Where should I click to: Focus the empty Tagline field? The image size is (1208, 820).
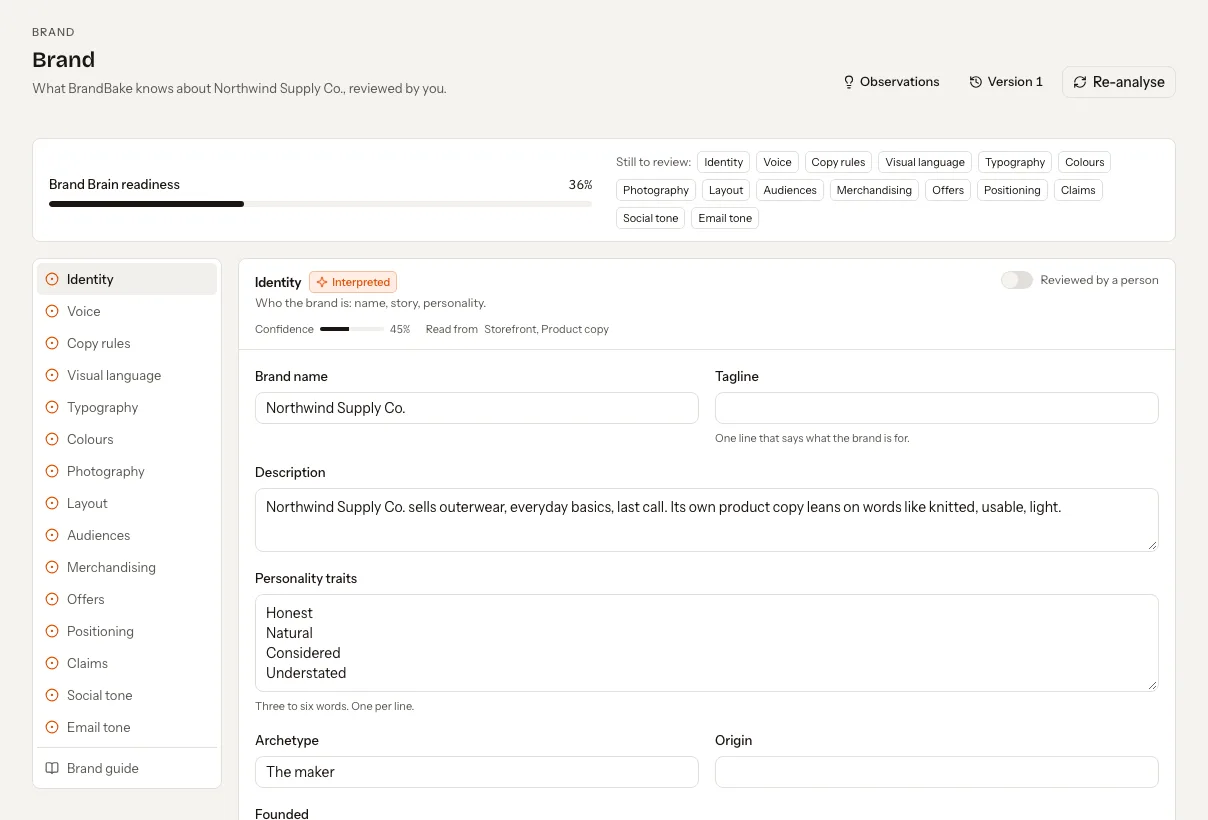[x=937, y=408]
